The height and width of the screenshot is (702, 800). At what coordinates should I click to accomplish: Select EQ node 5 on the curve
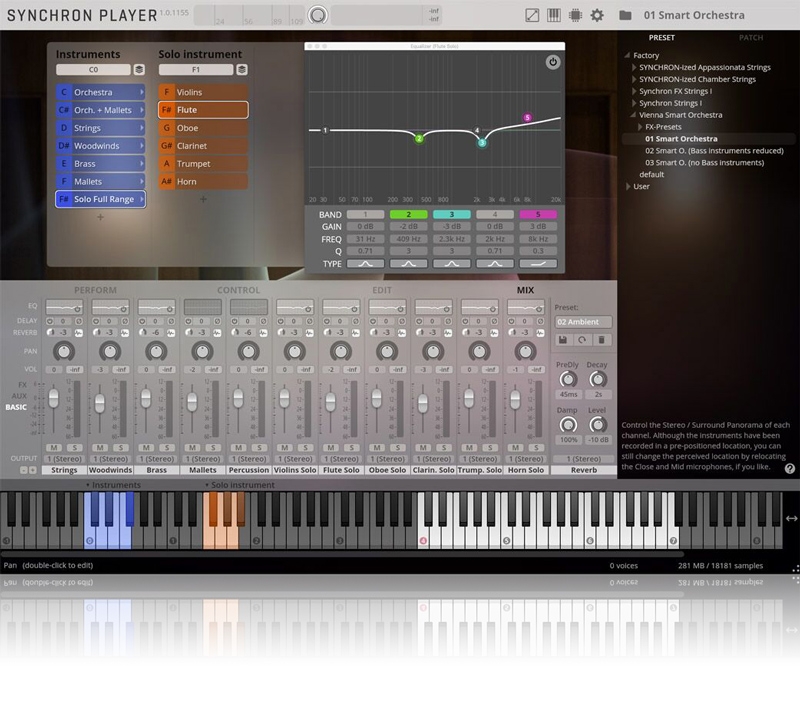(528, 118)
